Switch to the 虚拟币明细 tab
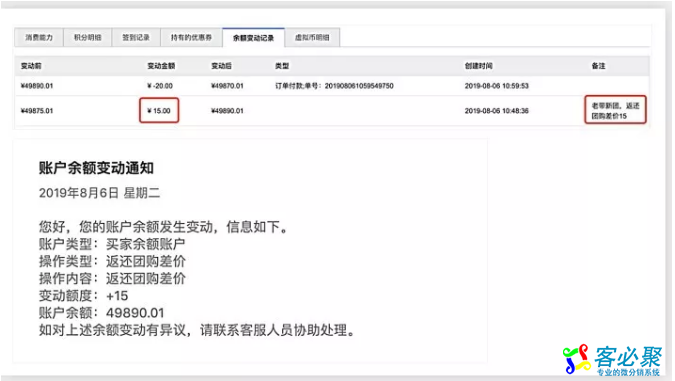This screenshot has height=381, width=675. 312,37
